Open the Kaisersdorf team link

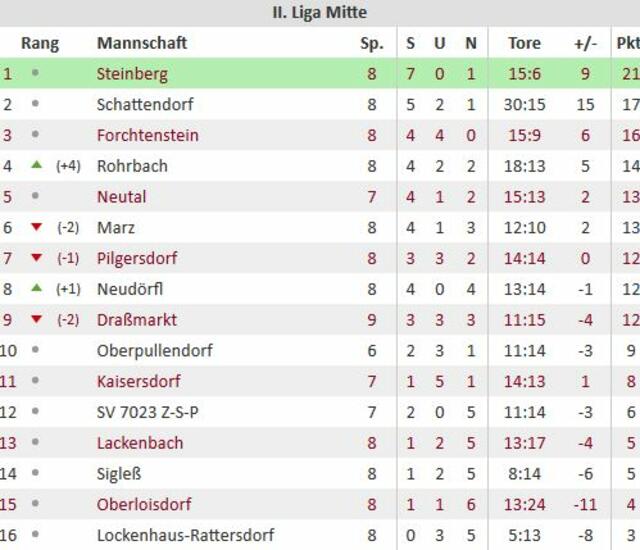[x=139, y=381]
